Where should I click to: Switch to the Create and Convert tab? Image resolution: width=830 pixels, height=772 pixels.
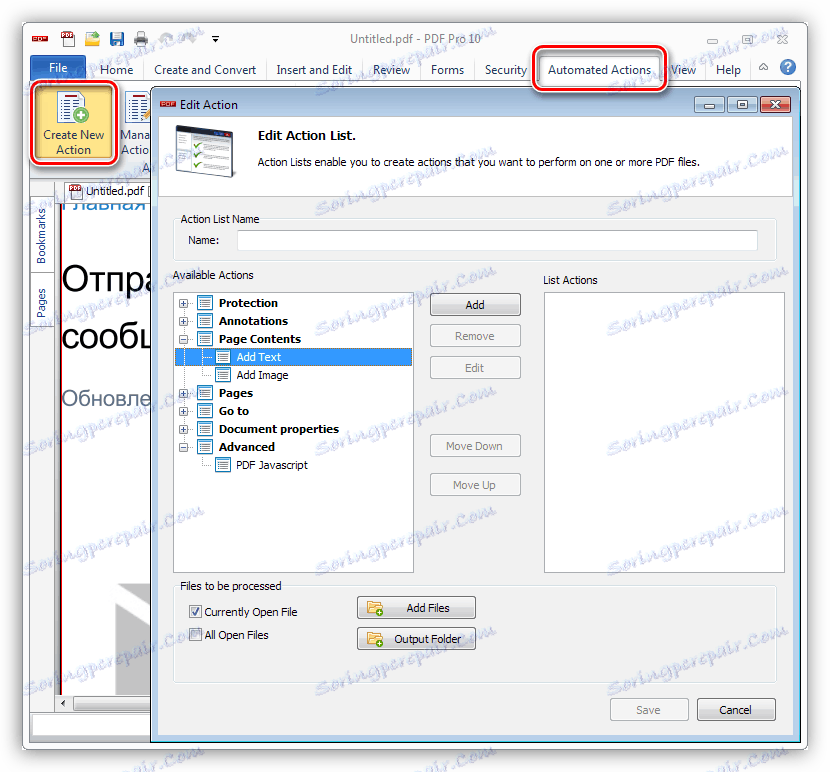coord(205,69)
